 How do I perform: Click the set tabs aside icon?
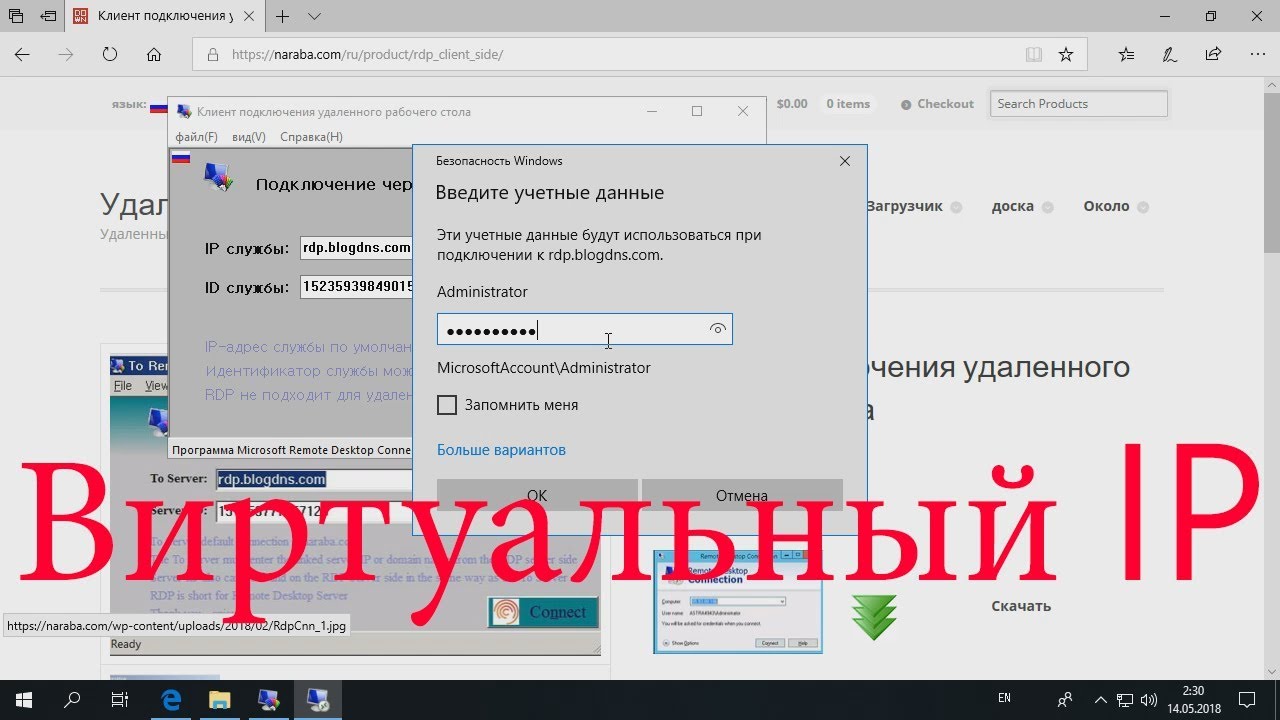pyautogui.click(x=49, y=17)
